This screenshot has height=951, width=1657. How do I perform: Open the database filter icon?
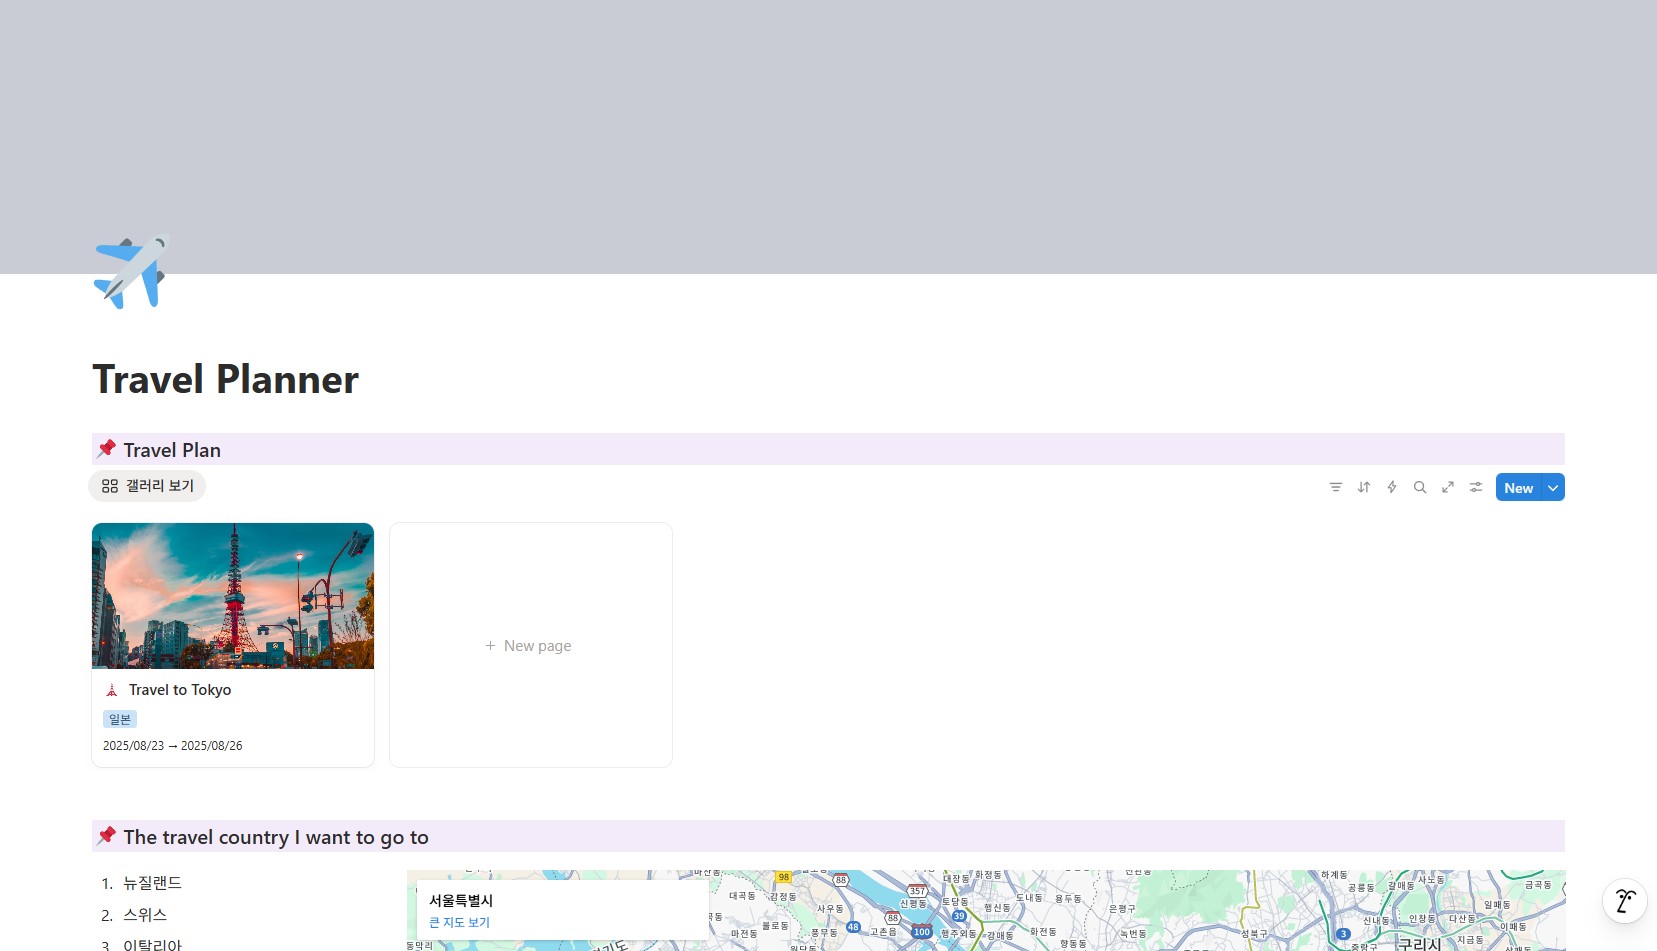pos(1335,487)
